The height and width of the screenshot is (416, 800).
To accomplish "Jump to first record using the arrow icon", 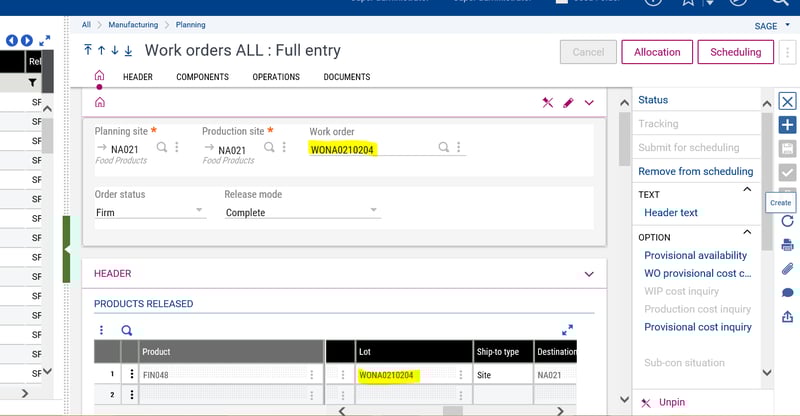I will click(x=88, y=50).
